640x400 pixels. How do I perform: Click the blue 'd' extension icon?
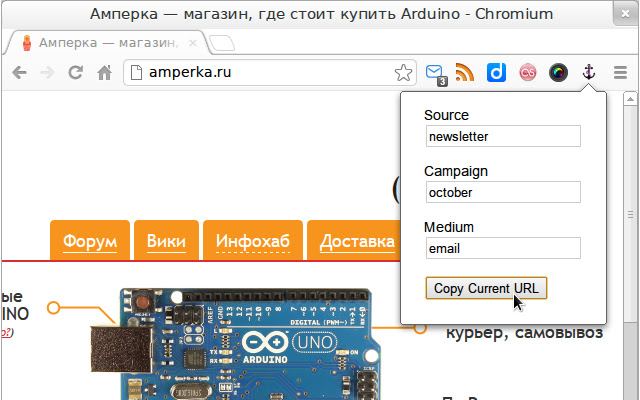tap(496, 73)
